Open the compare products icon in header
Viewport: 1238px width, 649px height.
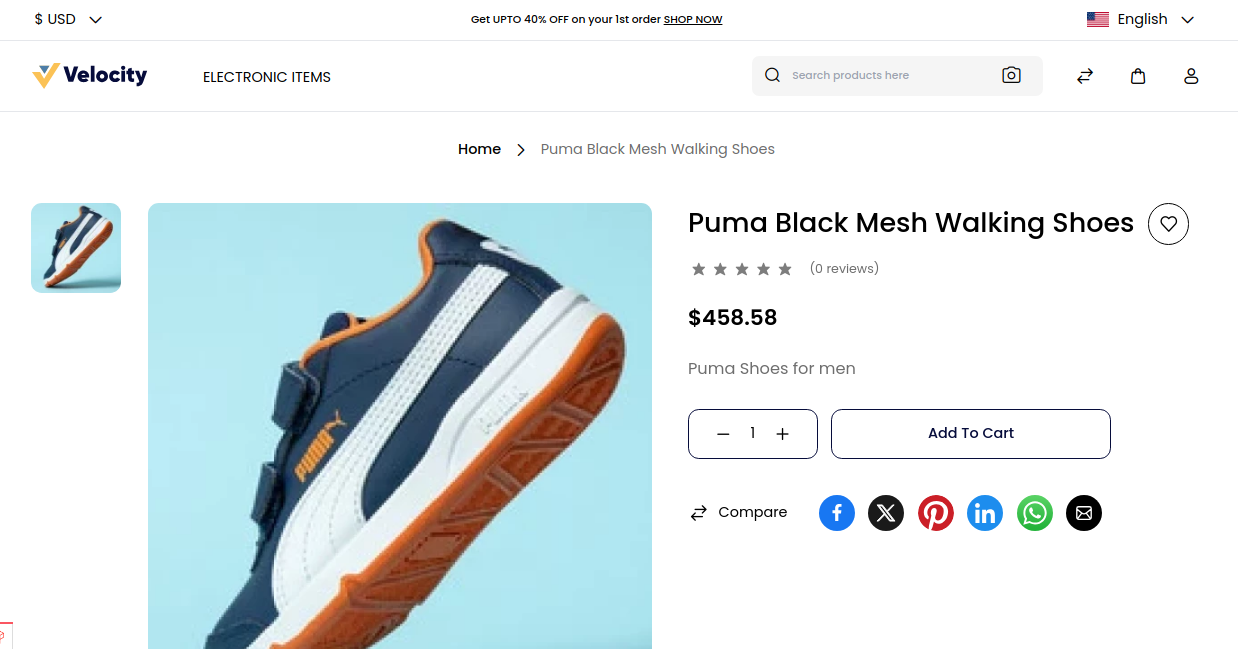pos(1085,76)
